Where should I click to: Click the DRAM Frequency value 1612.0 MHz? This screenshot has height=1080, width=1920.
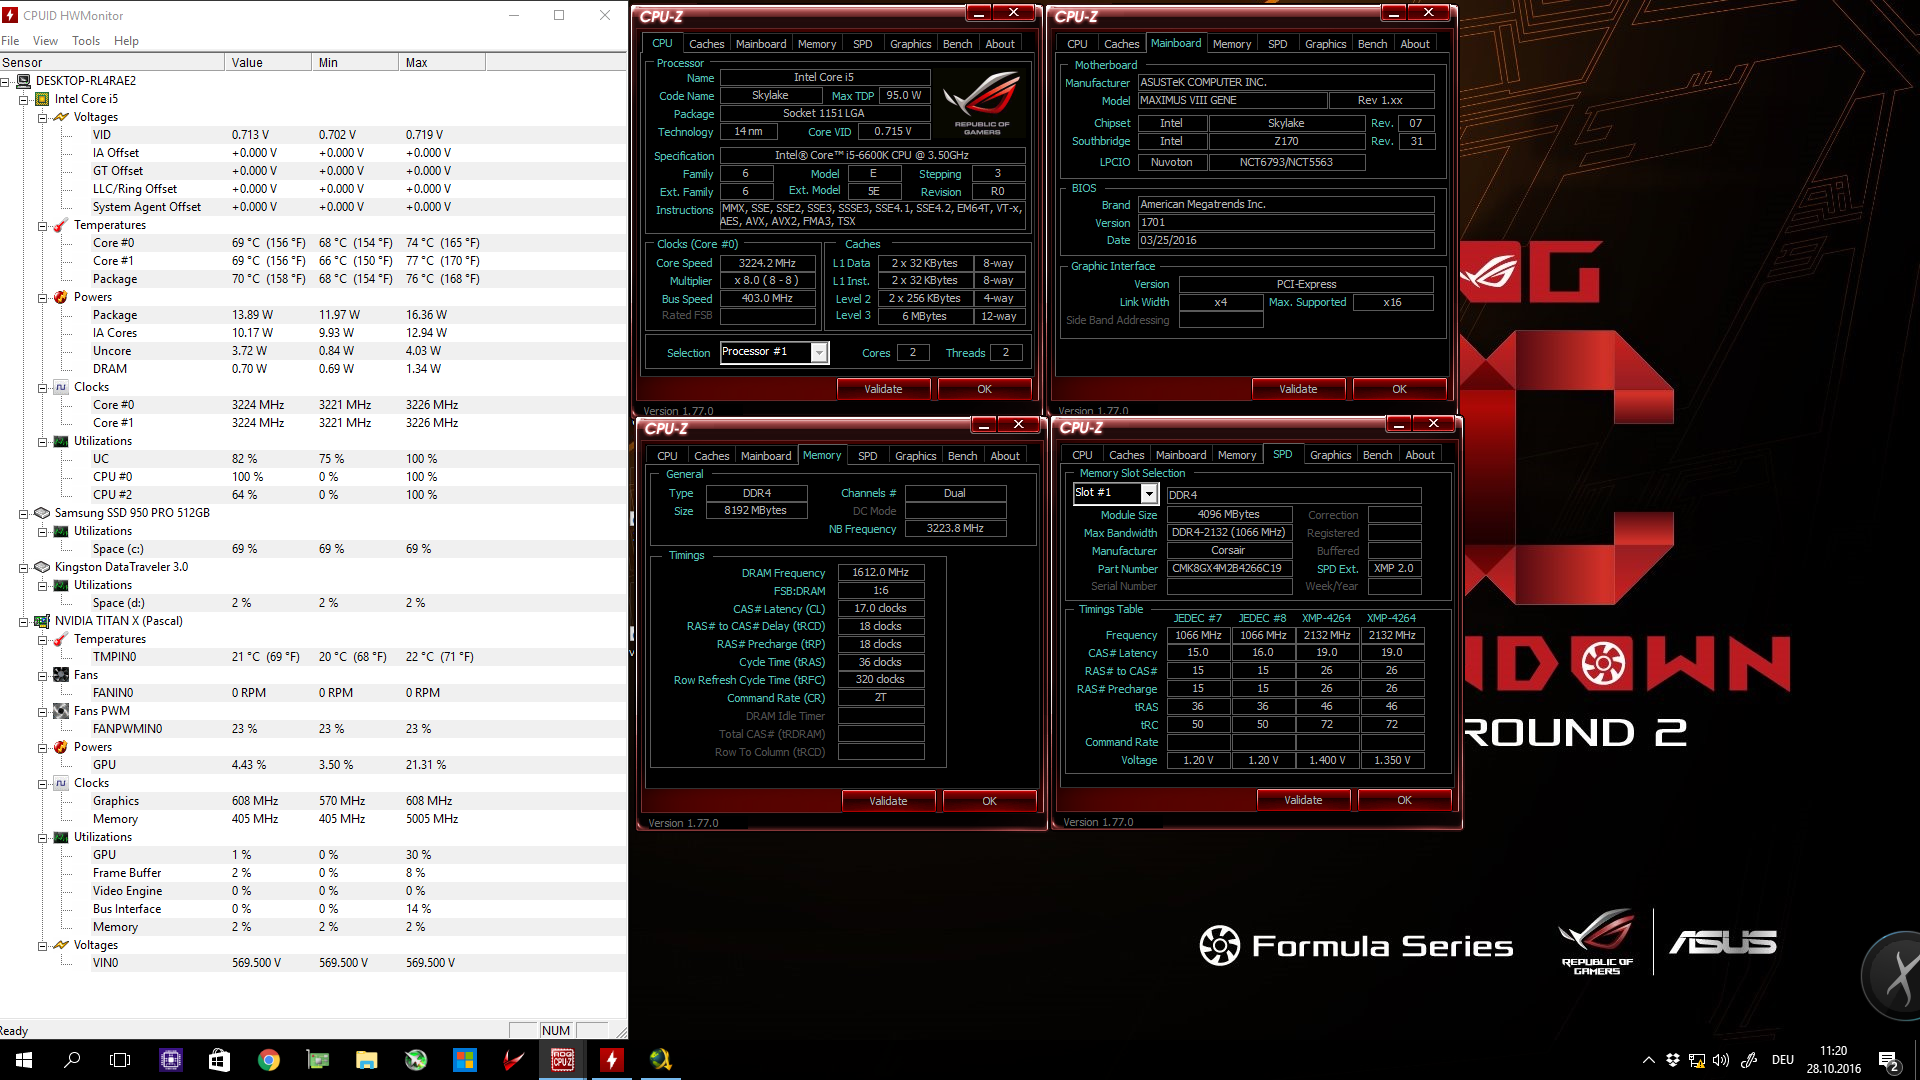880,573
